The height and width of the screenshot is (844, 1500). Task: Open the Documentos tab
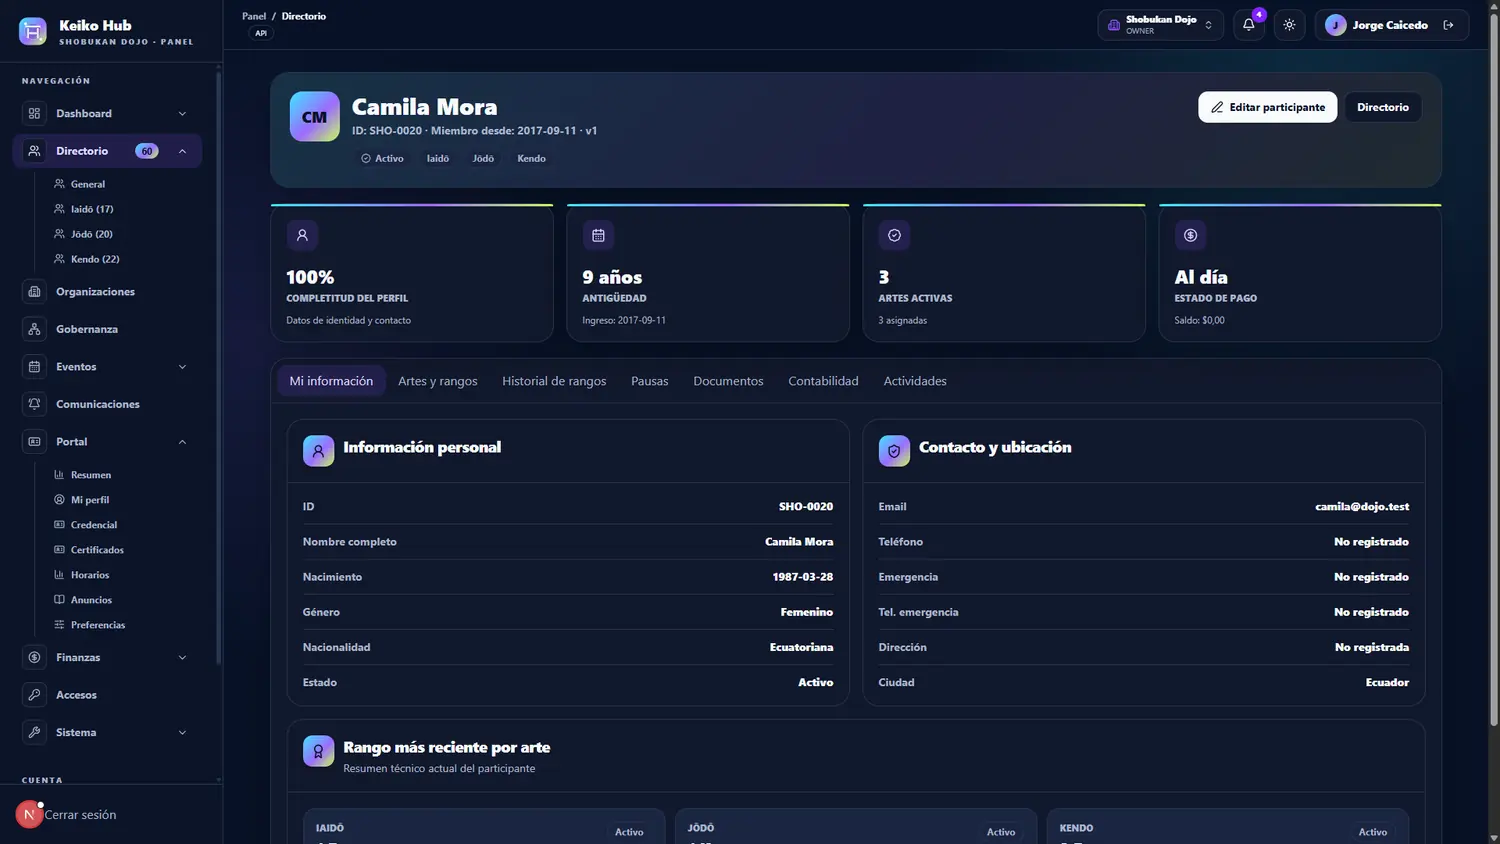pos(728,381)
